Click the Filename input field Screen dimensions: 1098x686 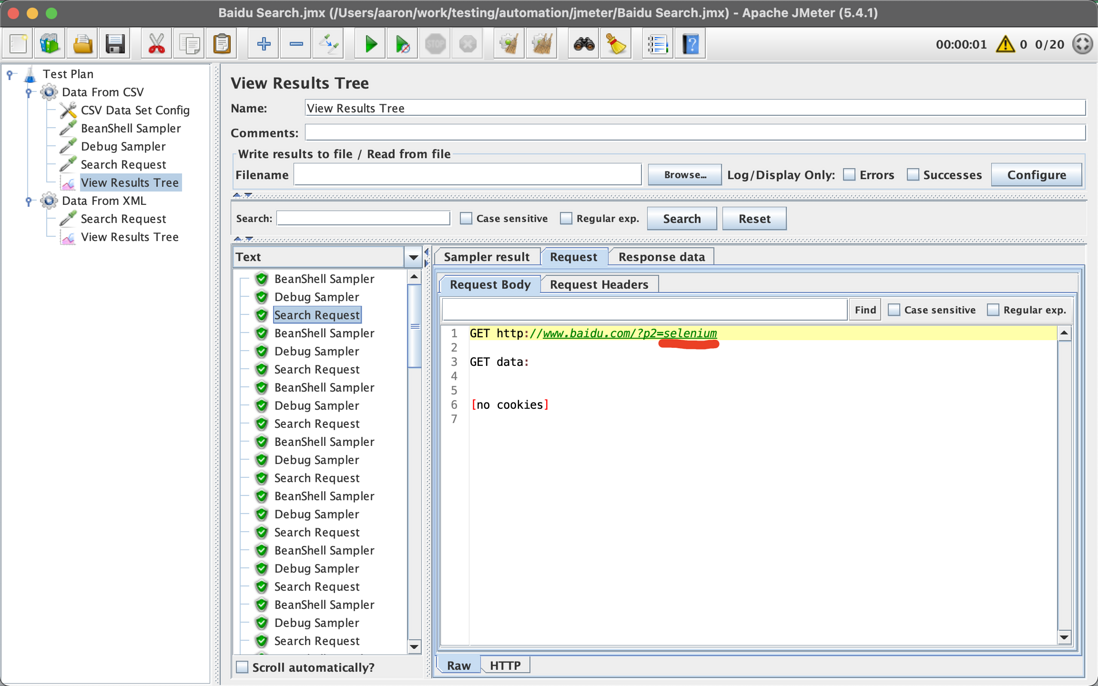click(x=468, y=175)
